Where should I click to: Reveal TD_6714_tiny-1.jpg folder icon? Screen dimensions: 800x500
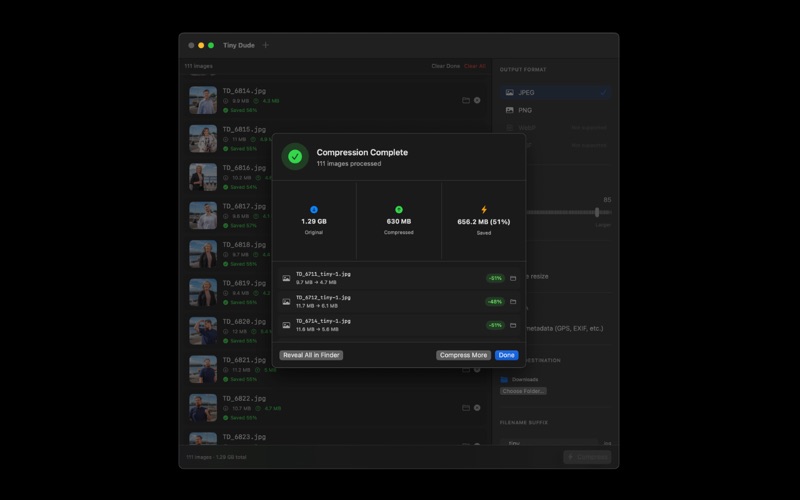tap(513, 325)
